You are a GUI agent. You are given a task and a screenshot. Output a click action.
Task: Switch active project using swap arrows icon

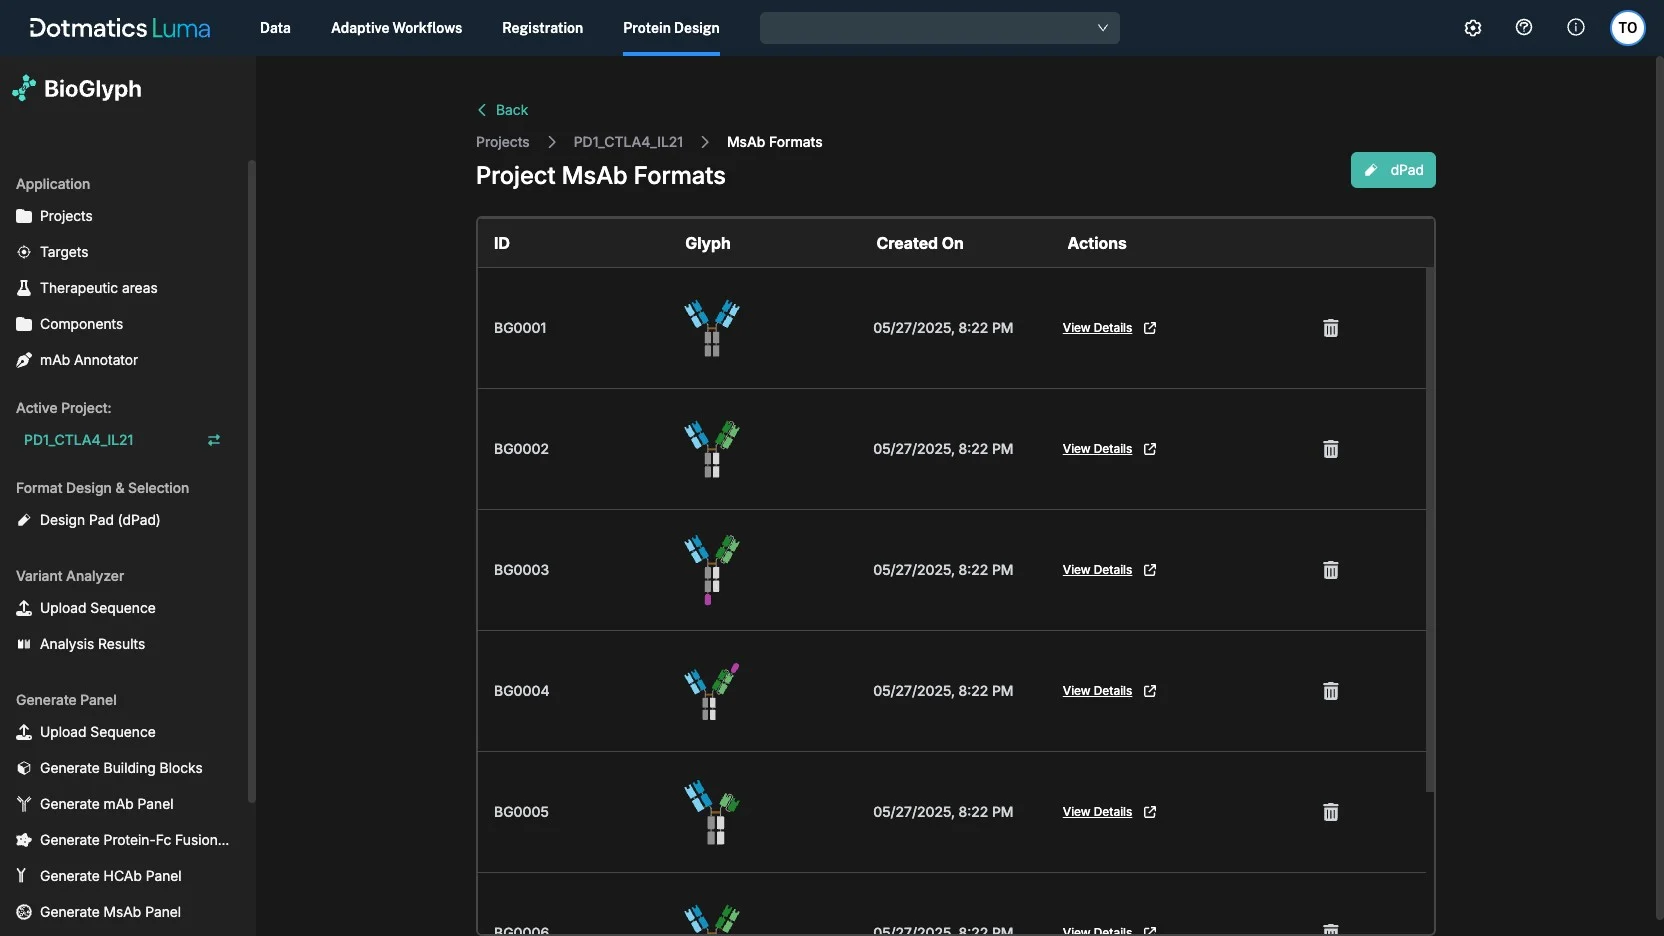(214, 440)
